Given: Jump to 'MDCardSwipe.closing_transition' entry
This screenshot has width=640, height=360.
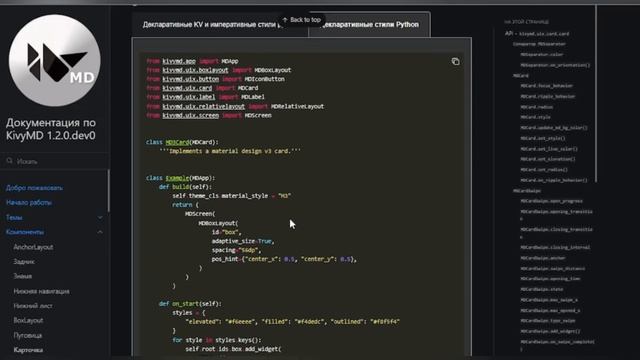Looking at the screenshot, I should pos(556,232).
